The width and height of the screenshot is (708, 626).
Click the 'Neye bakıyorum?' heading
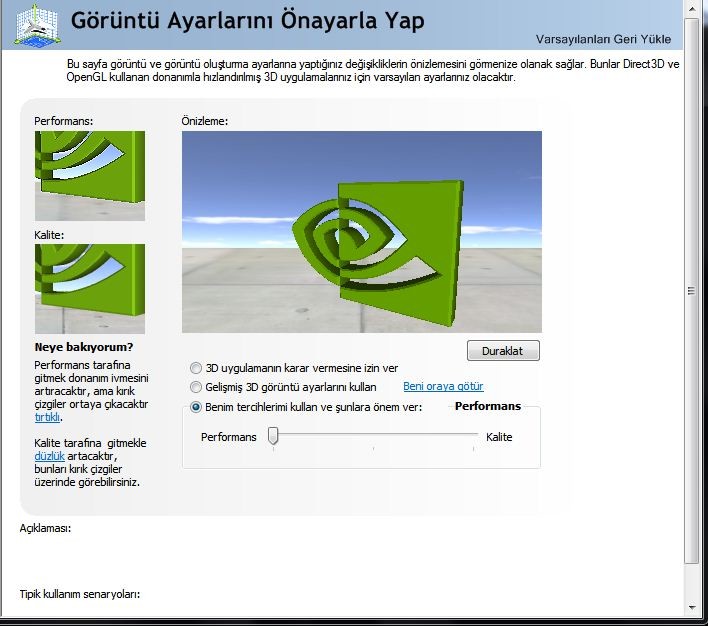pos(84,347)
